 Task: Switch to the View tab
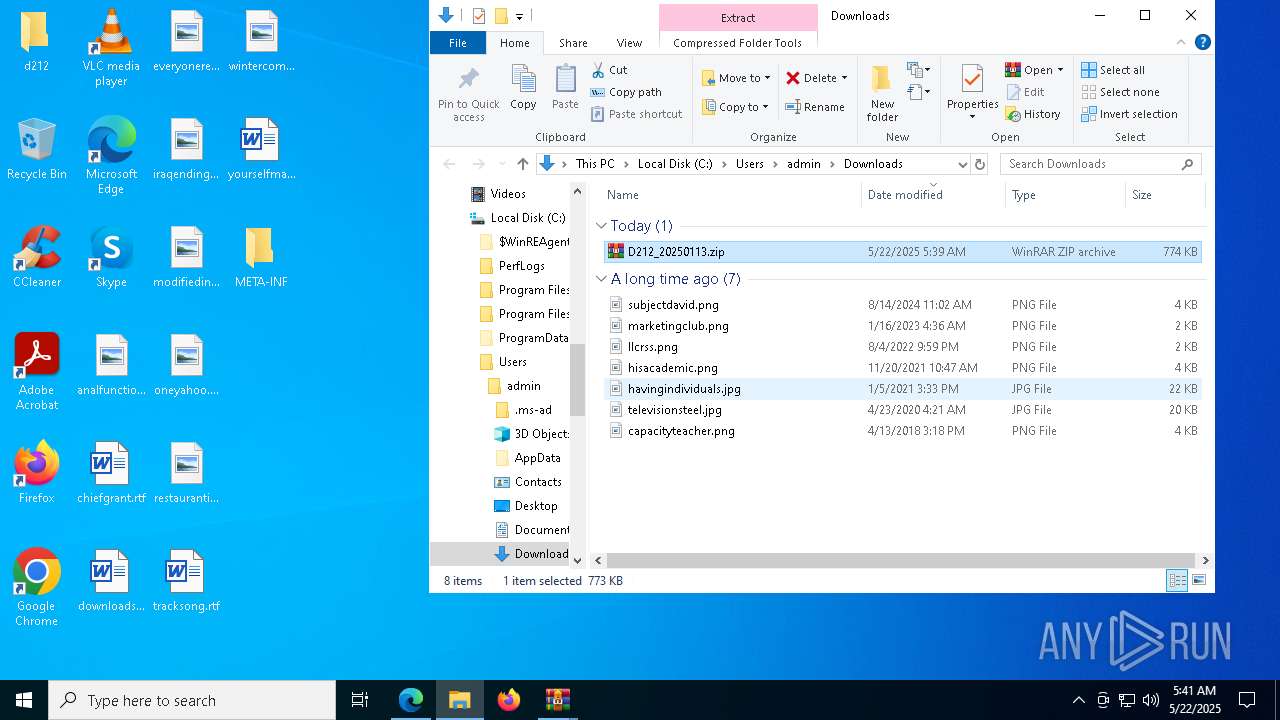coord(629,43)
